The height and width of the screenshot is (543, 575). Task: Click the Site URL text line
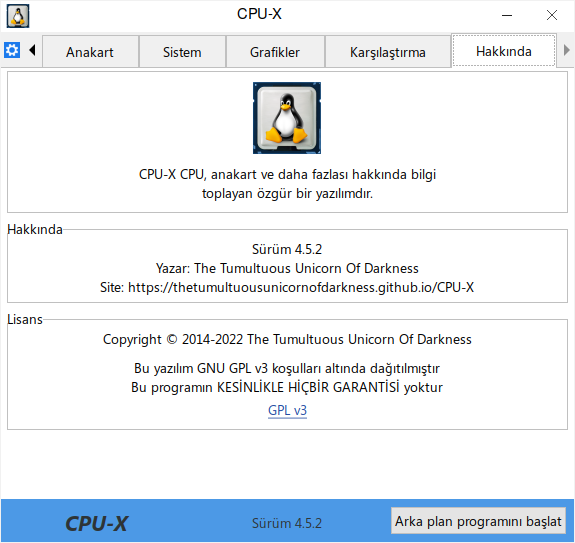[287, 287]
